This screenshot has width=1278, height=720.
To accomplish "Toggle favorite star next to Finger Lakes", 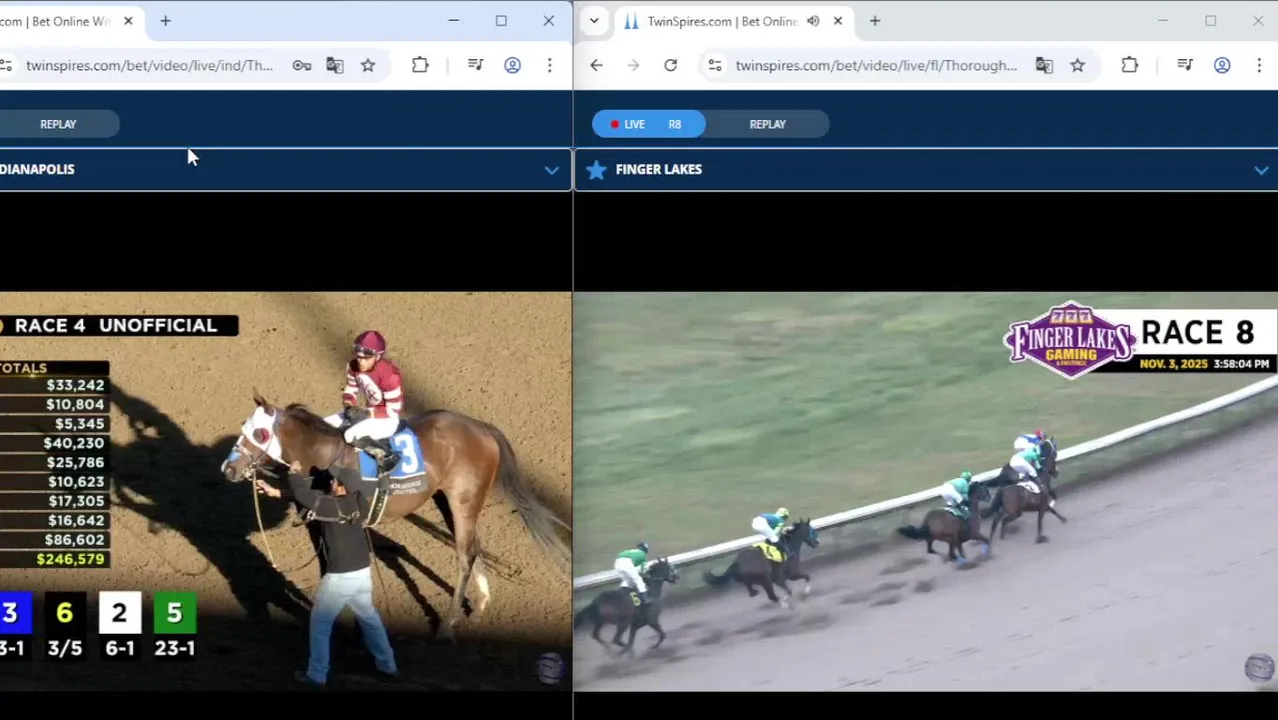I will (x=596, y=170).
